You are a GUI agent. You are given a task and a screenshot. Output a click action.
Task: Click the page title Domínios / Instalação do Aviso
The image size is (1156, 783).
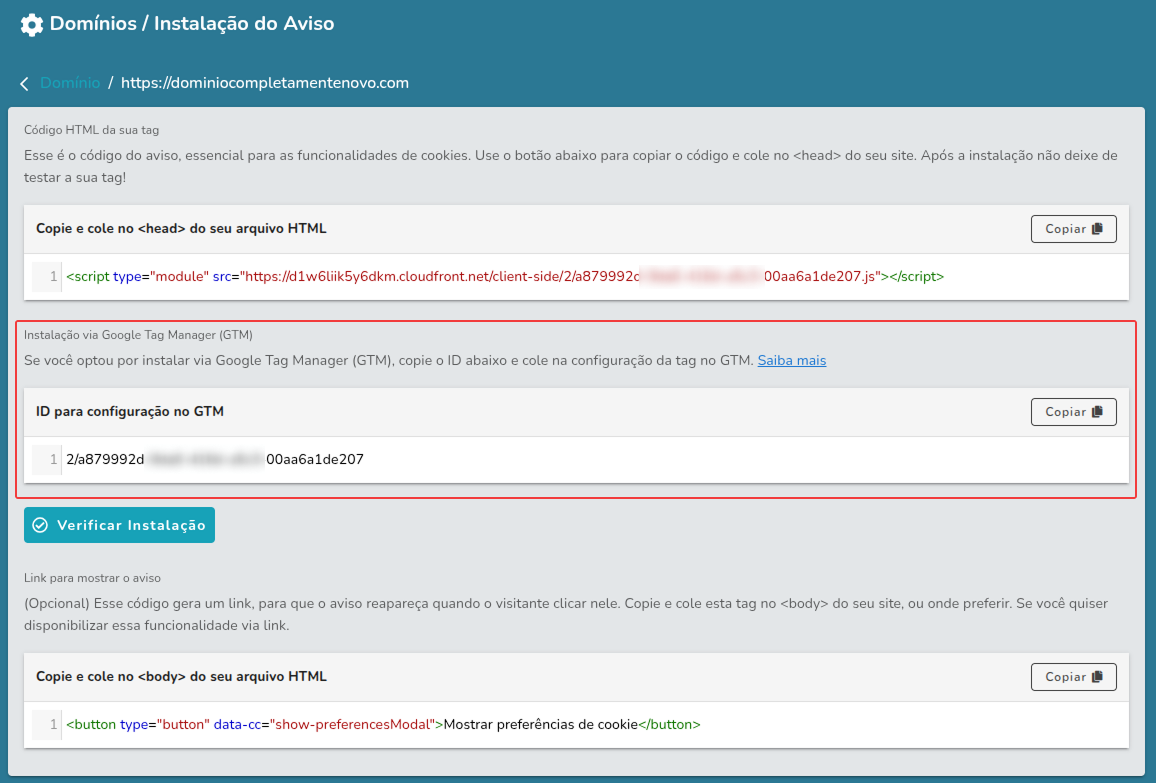pos(192,23)
